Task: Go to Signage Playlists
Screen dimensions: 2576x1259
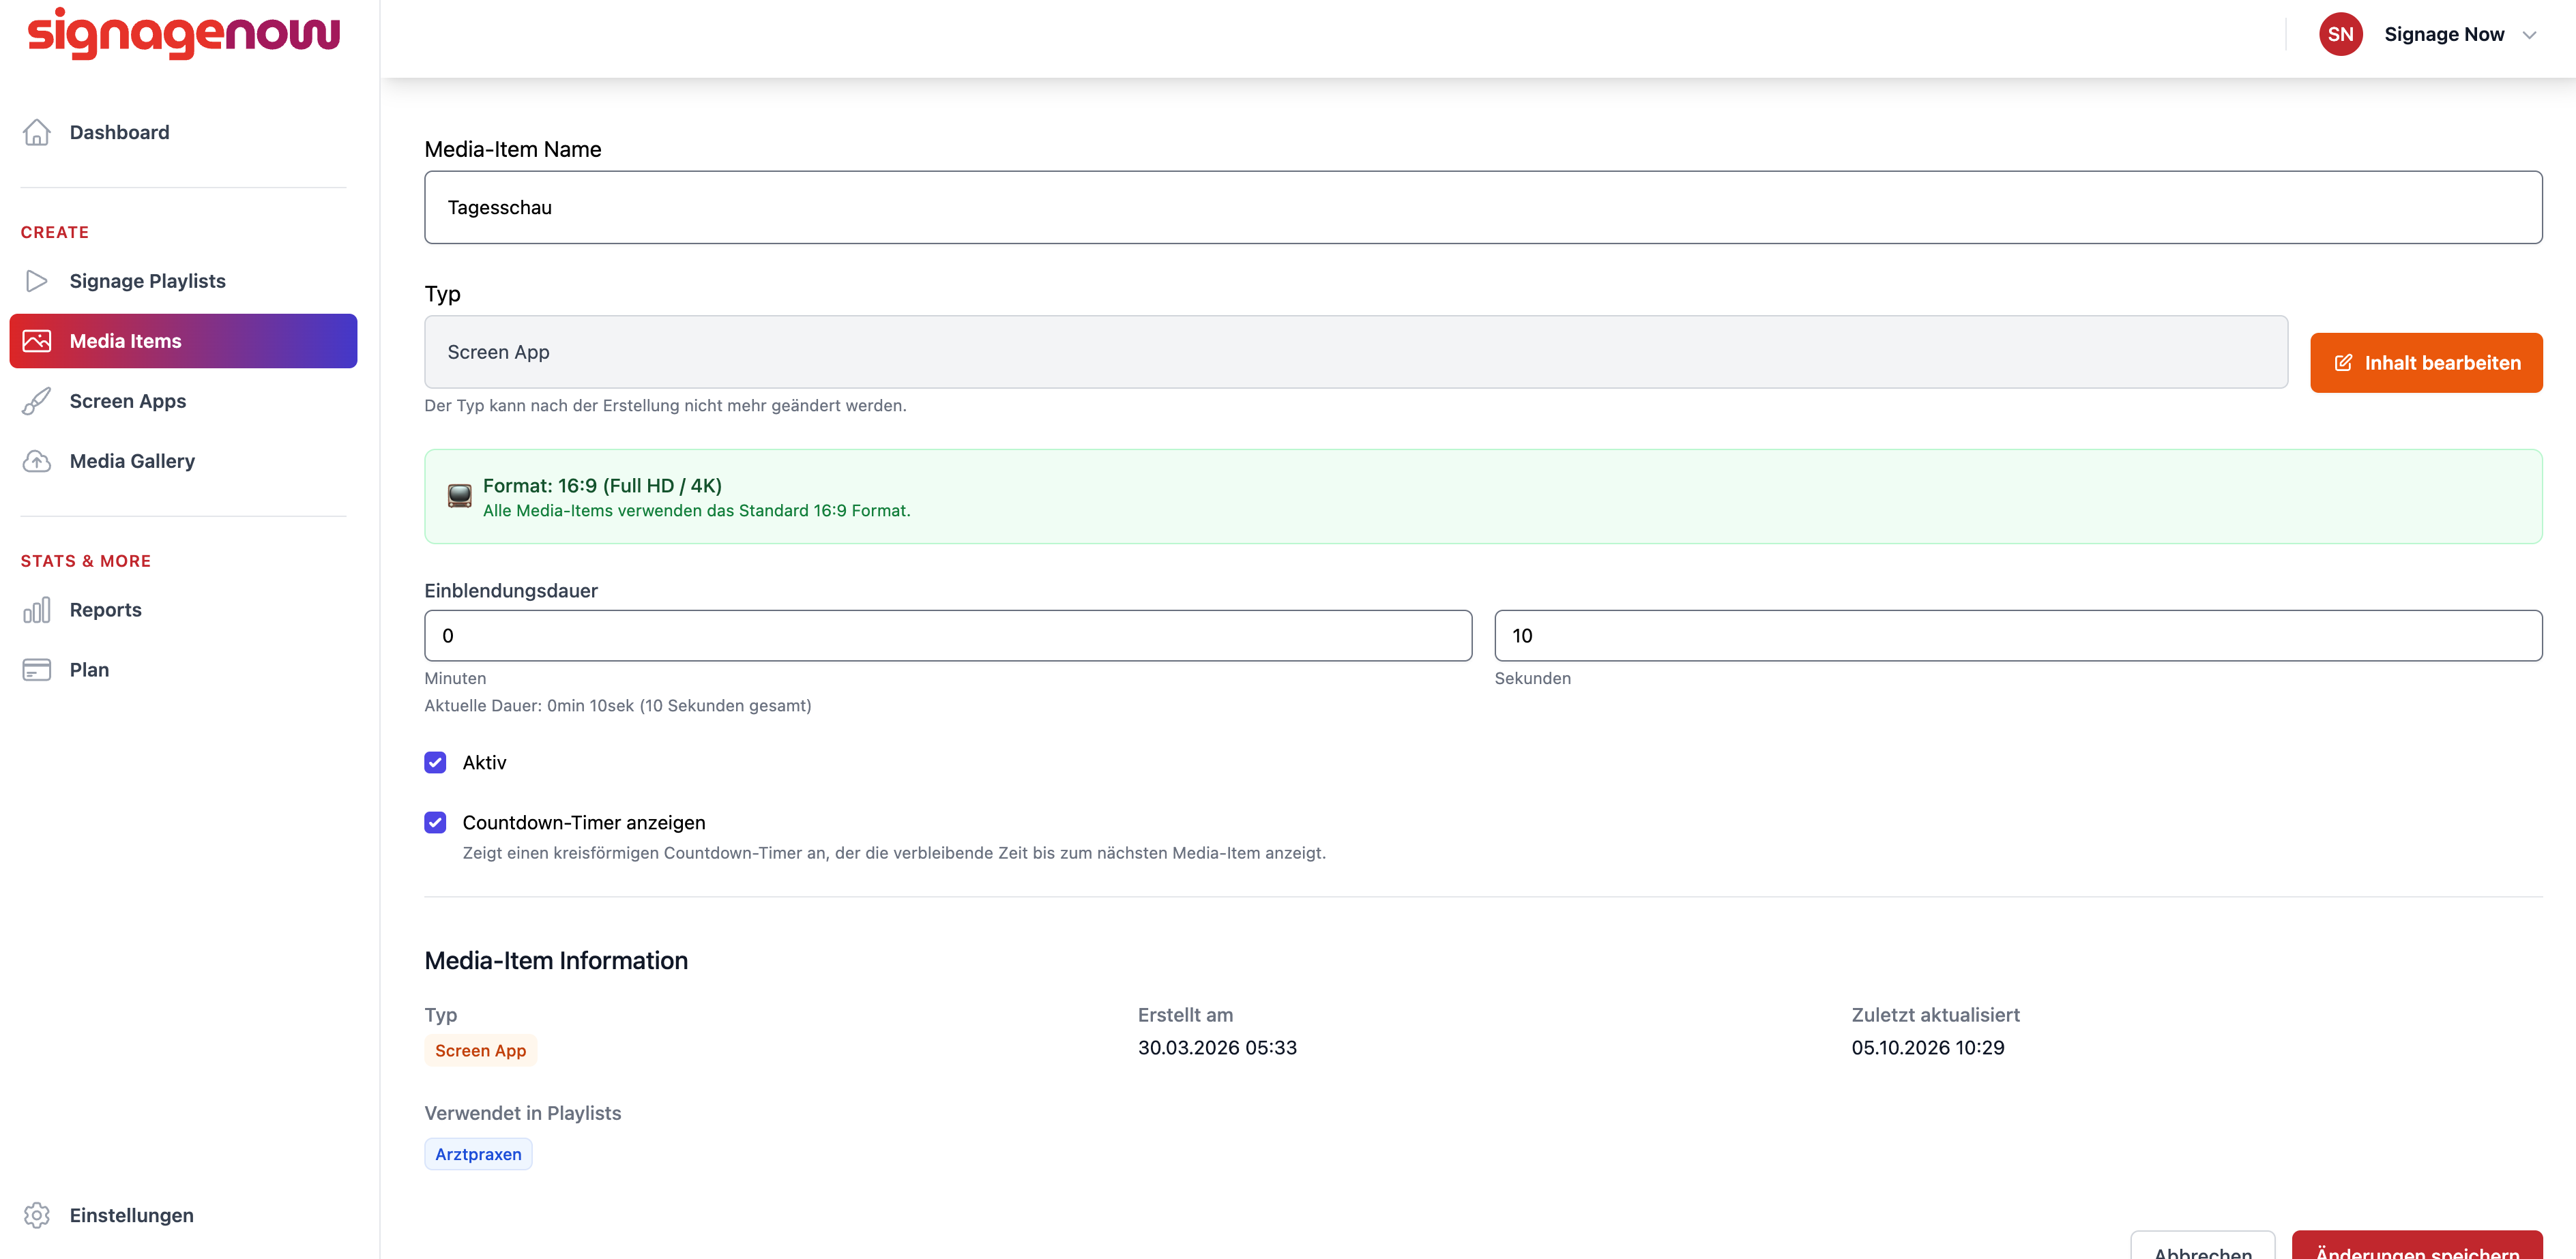Action: 184,281
